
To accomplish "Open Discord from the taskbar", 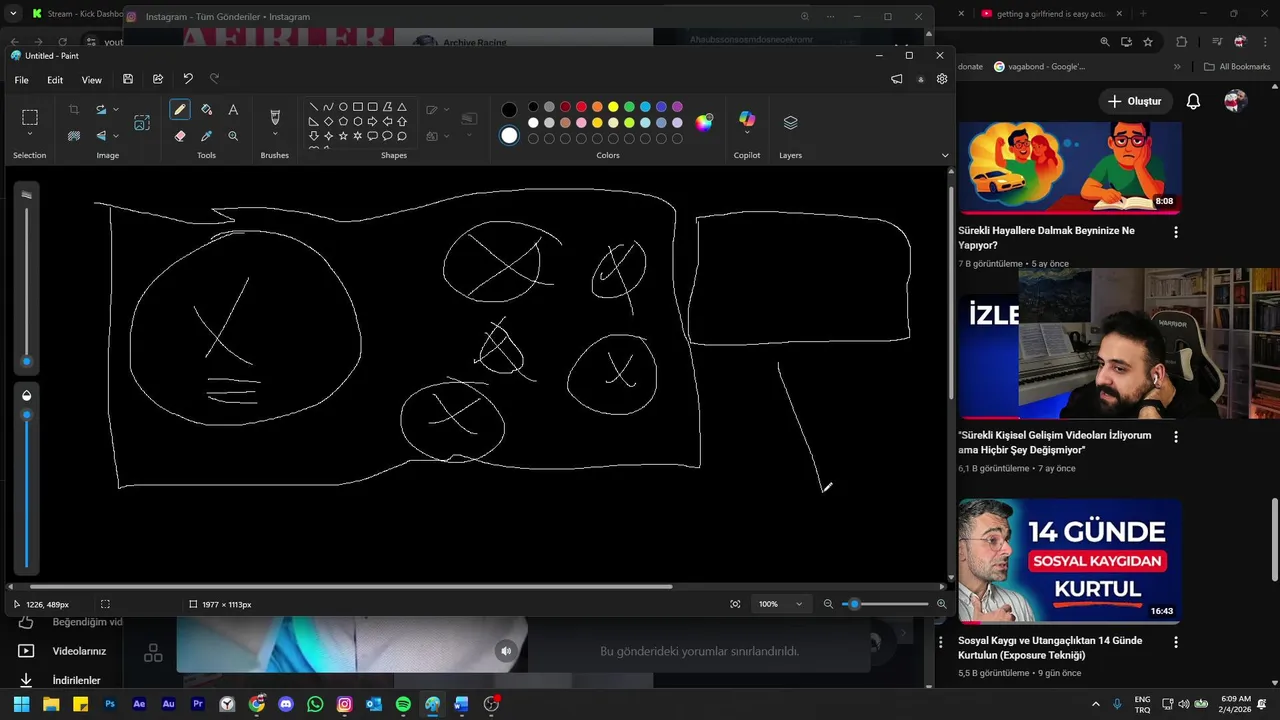I will 286,704.
